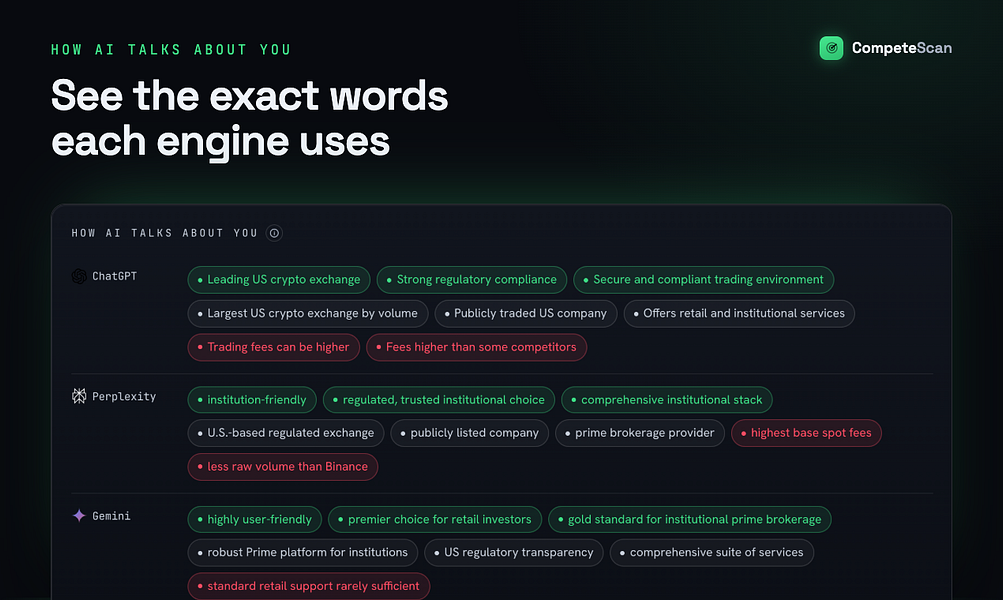Click 'Largest US crypto exchange by volume' pill

[308, 313]
